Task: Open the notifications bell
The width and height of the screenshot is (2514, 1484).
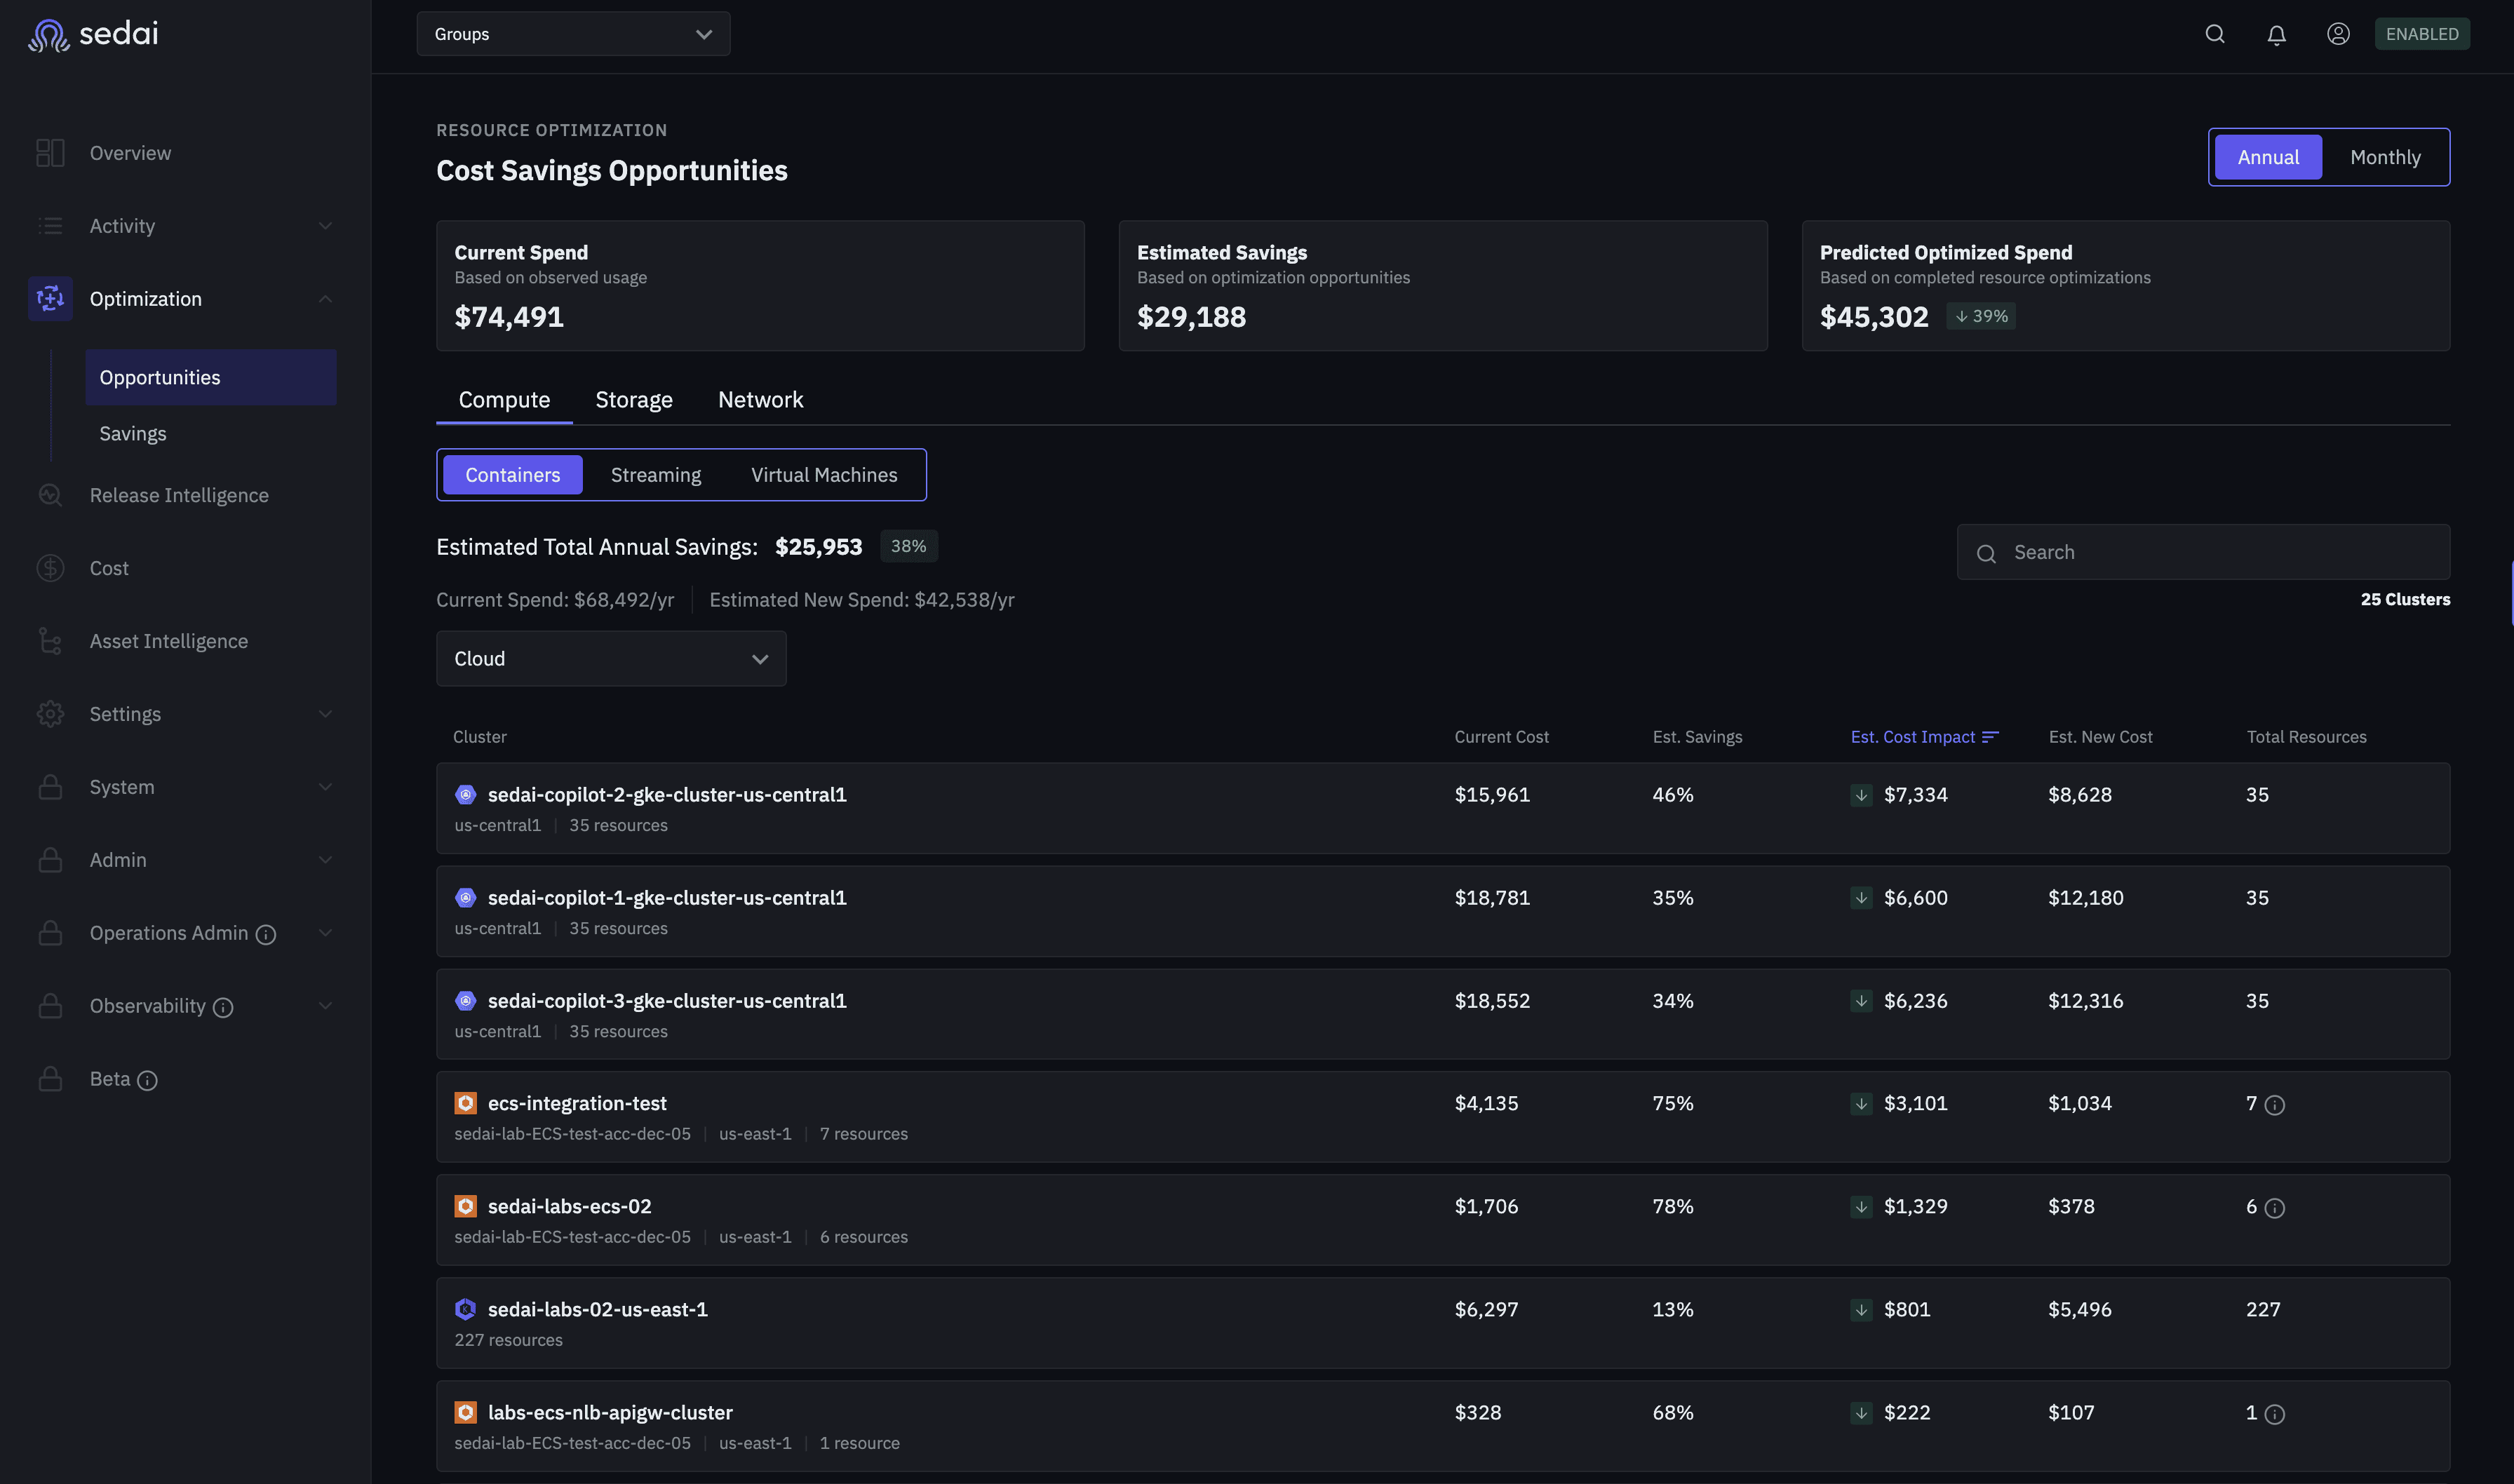Action: [2276, 35]
